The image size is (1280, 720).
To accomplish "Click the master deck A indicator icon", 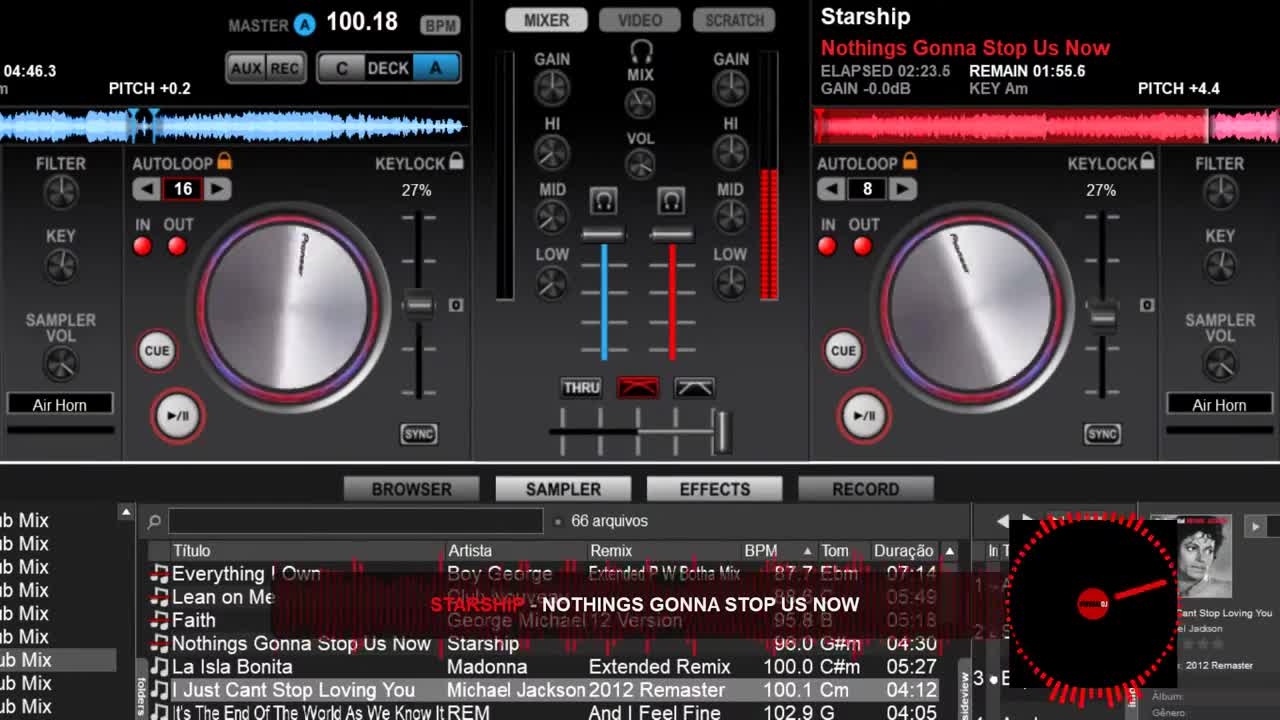I will (x=304, y=24).
